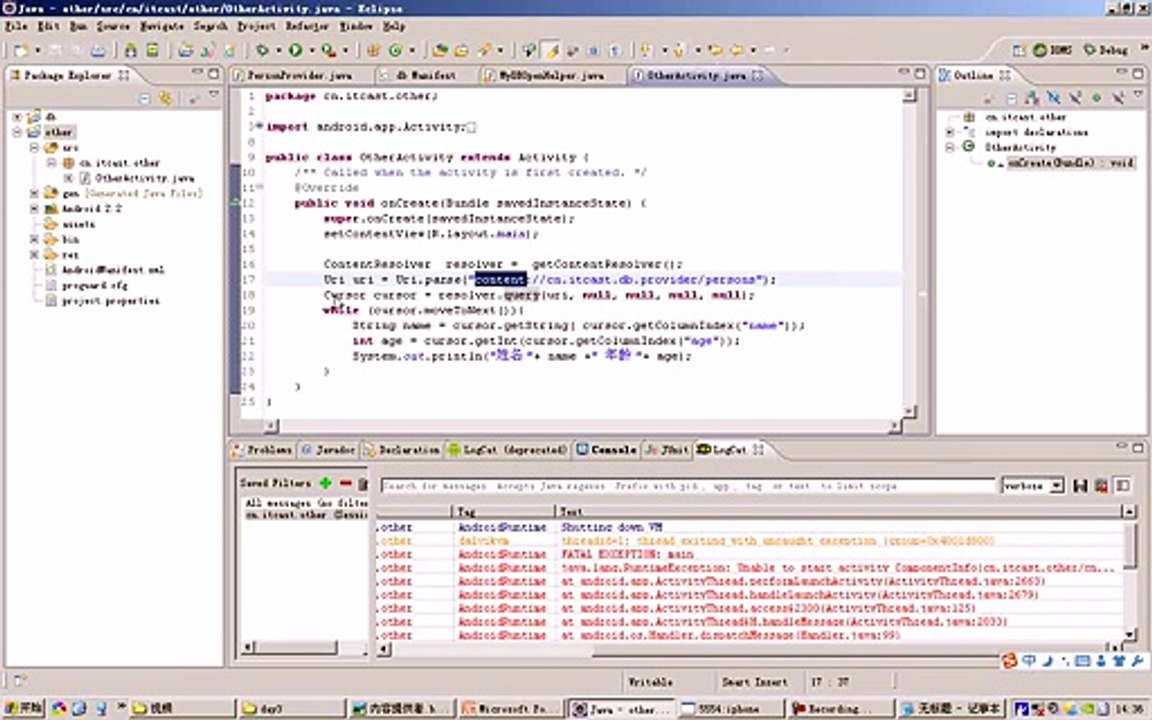Screen dimensions: 1152x720
Task: Click the Run External Tools icon
Action: point(328,50)
